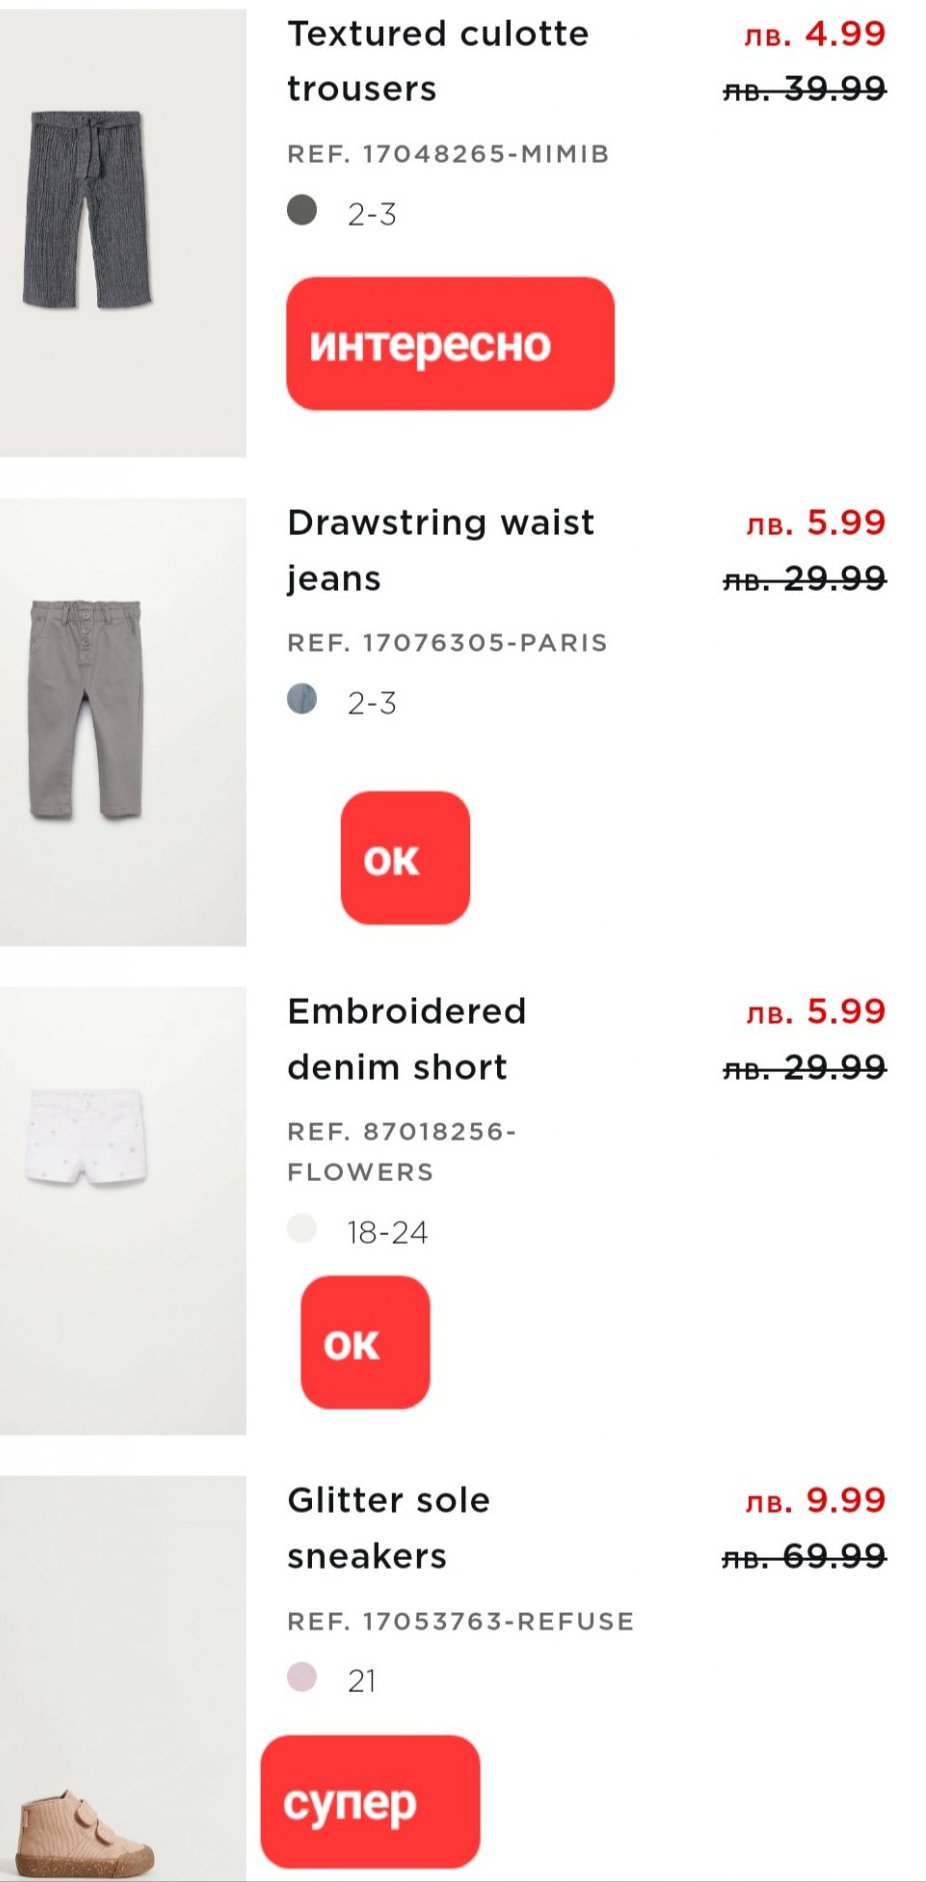Select dark grey color swatch for culotte trousers
This screenshot has width=926, height=1882.
302,210
